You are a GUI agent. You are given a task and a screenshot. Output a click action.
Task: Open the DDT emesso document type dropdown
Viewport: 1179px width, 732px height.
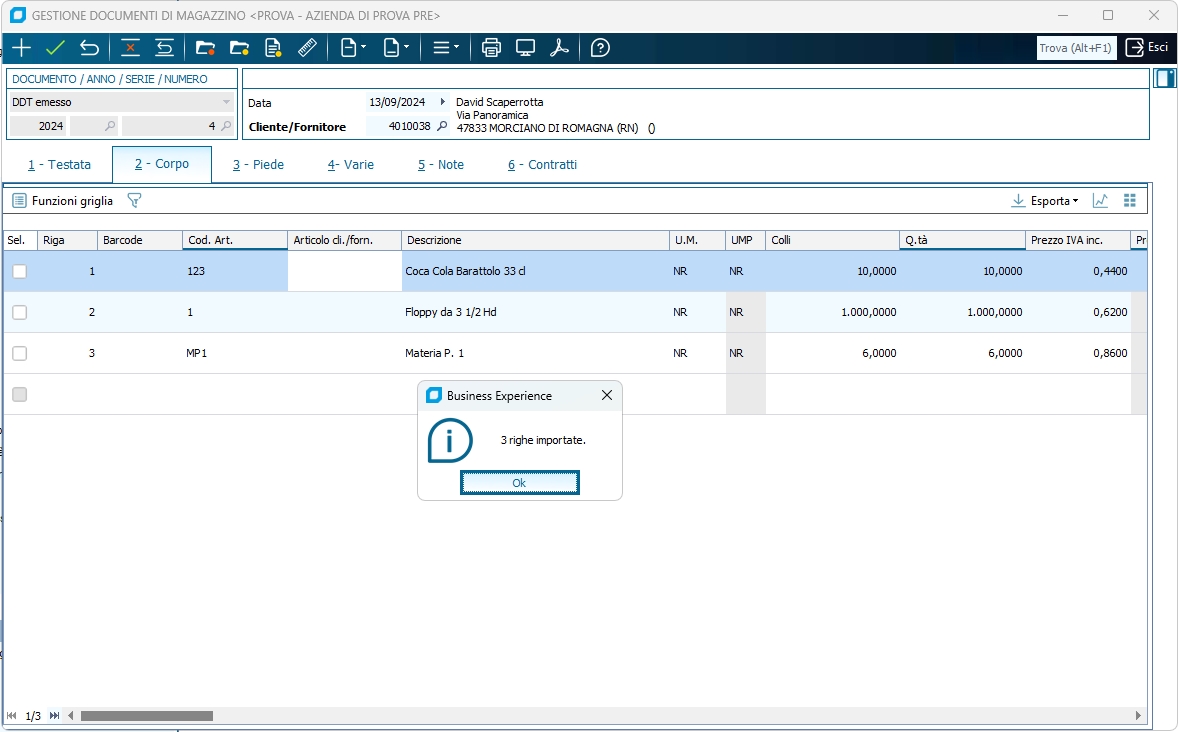[x=226, y=102]
